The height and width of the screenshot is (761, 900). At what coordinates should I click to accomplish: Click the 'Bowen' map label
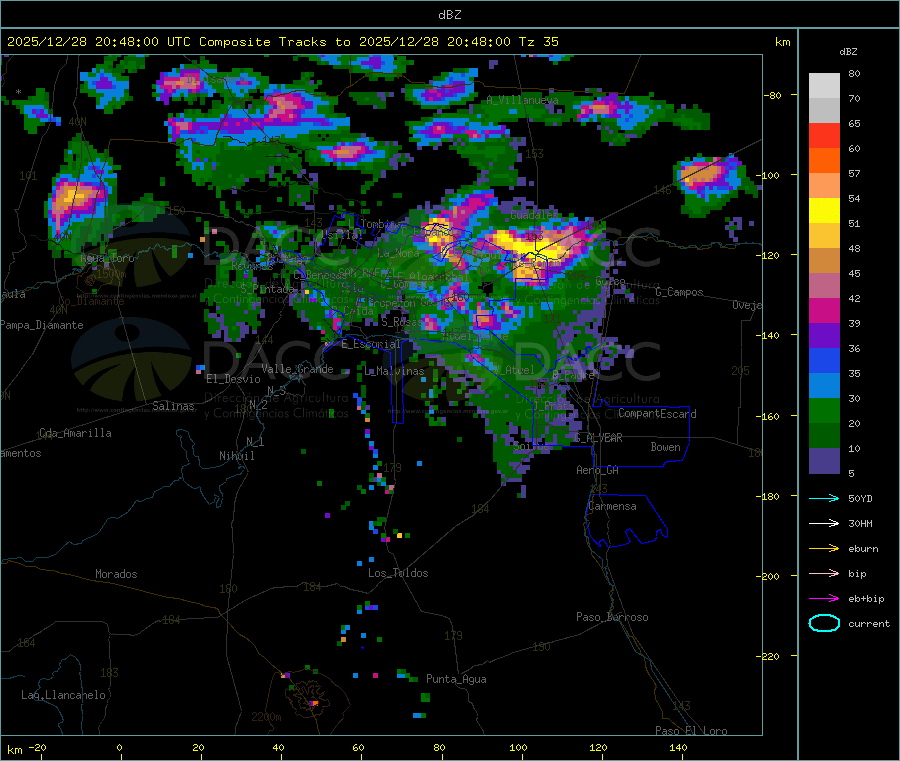click(x=666, y=447)
